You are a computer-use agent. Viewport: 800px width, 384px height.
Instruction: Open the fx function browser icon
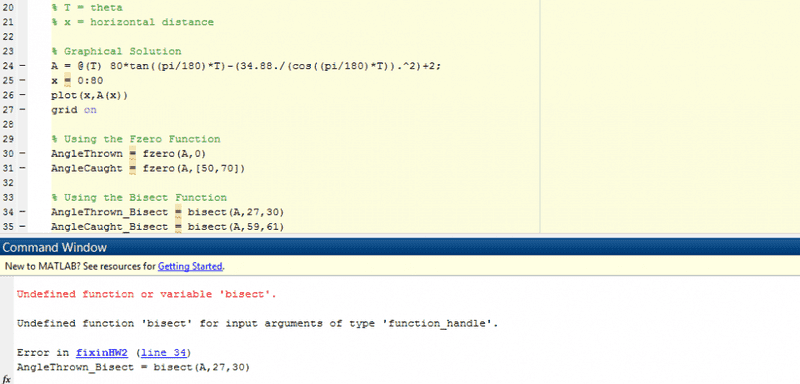(x=7, y=379)
